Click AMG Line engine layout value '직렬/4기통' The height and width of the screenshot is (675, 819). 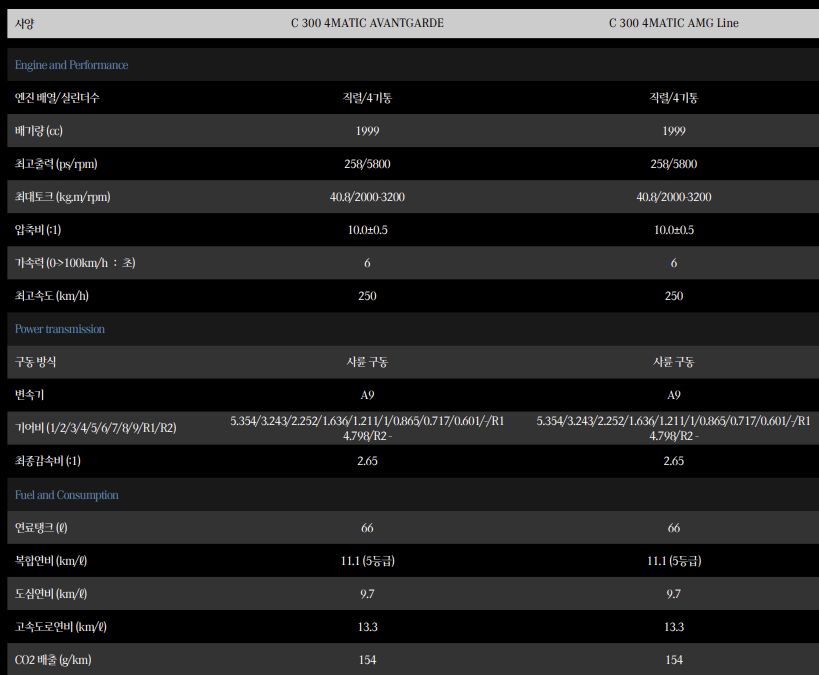673,98
